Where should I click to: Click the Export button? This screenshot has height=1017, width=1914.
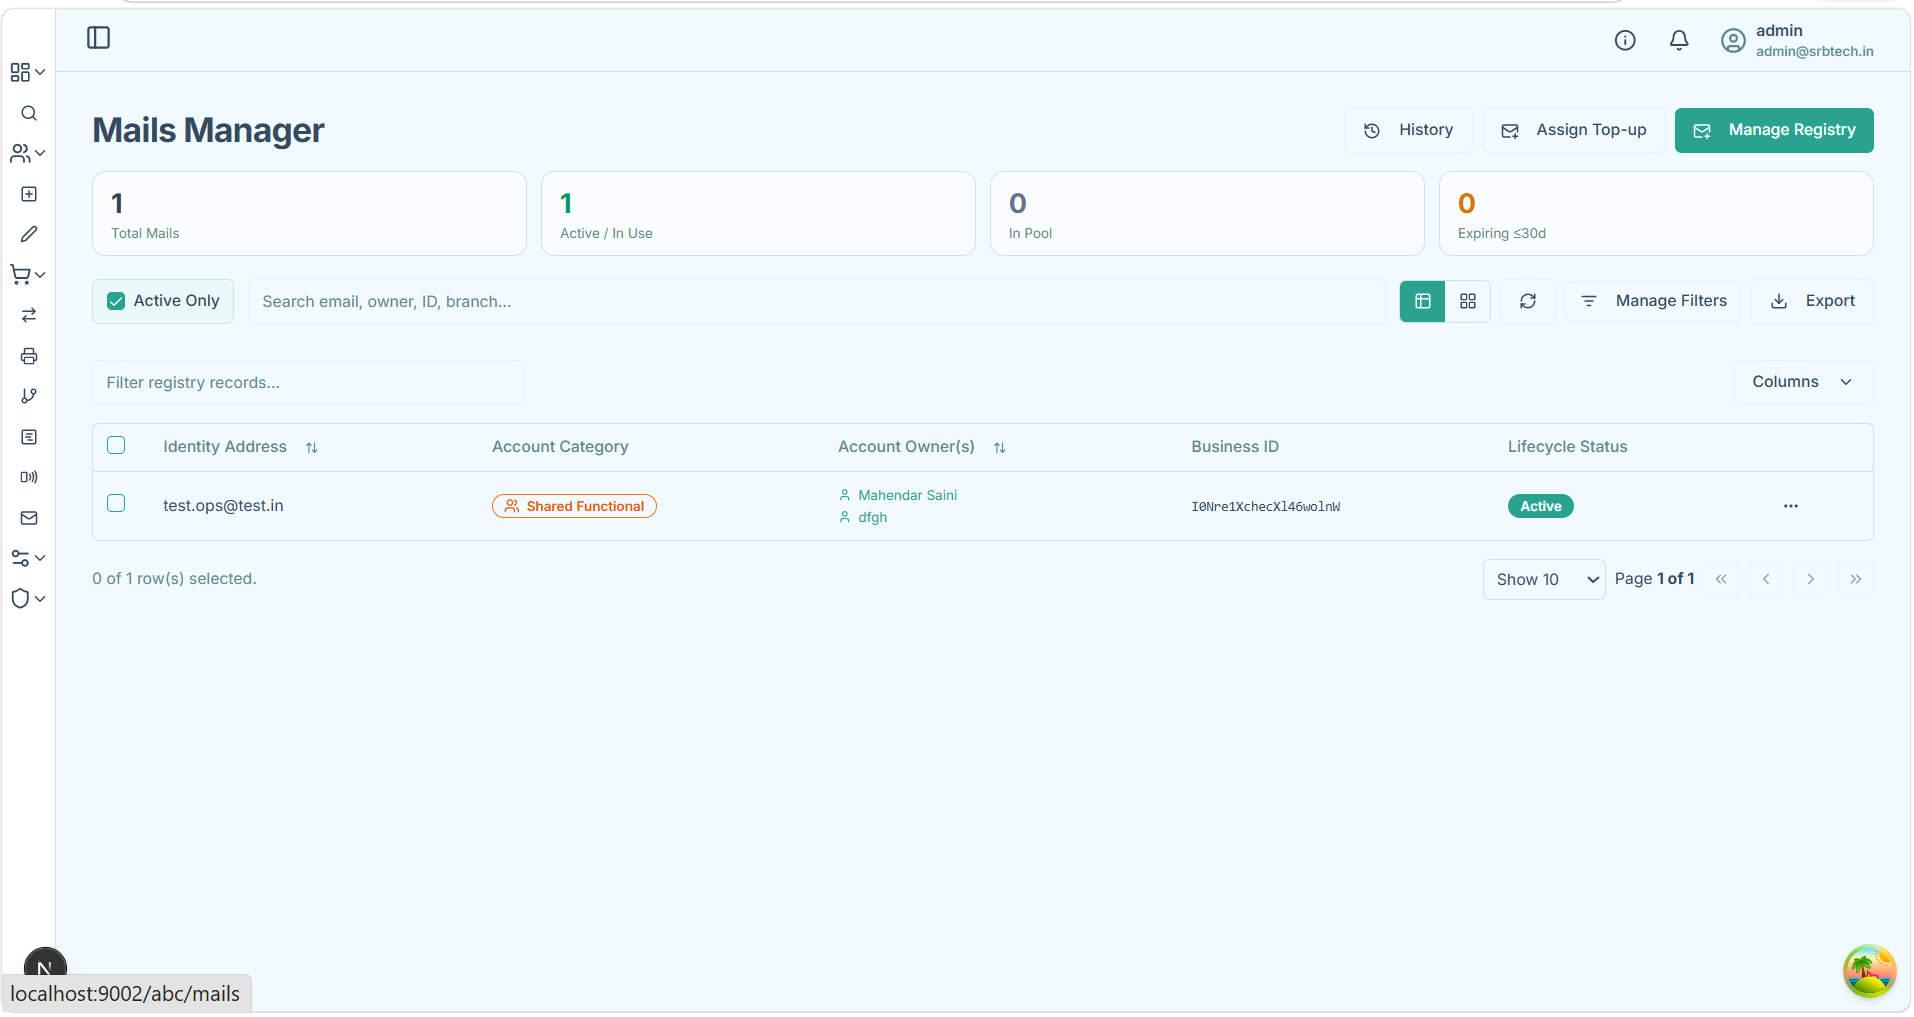click(1812, 301)
